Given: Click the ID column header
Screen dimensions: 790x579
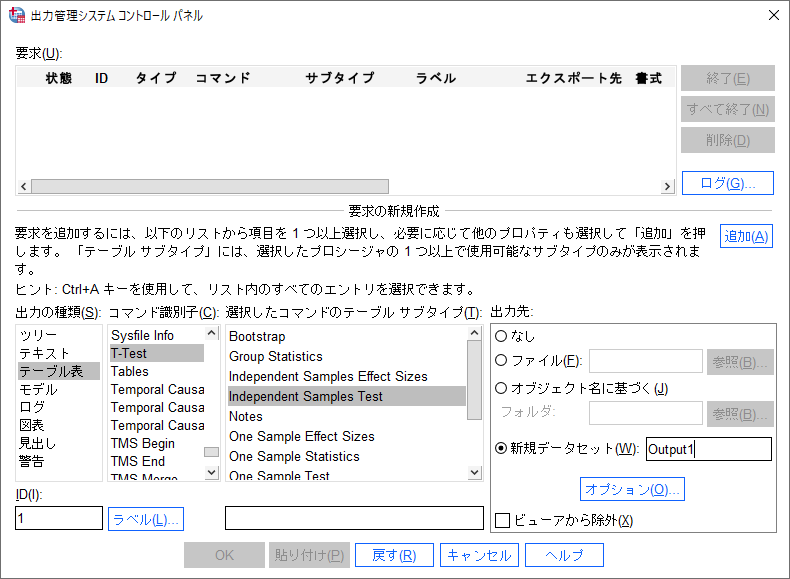Looking at the screenshot, I should [x=101, y=78].
